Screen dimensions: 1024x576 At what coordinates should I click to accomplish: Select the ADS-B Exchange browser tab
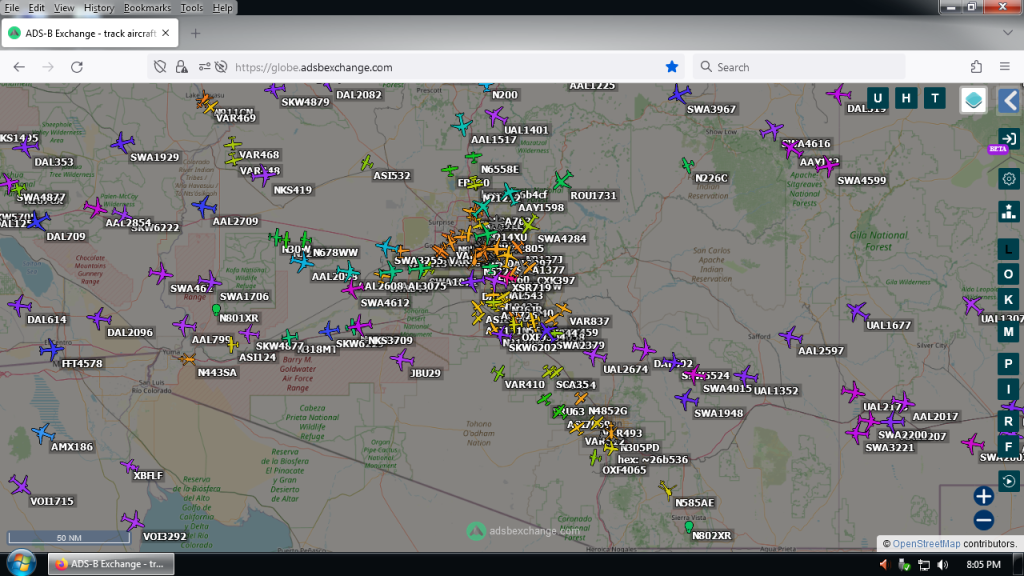(x=89, y=33)
